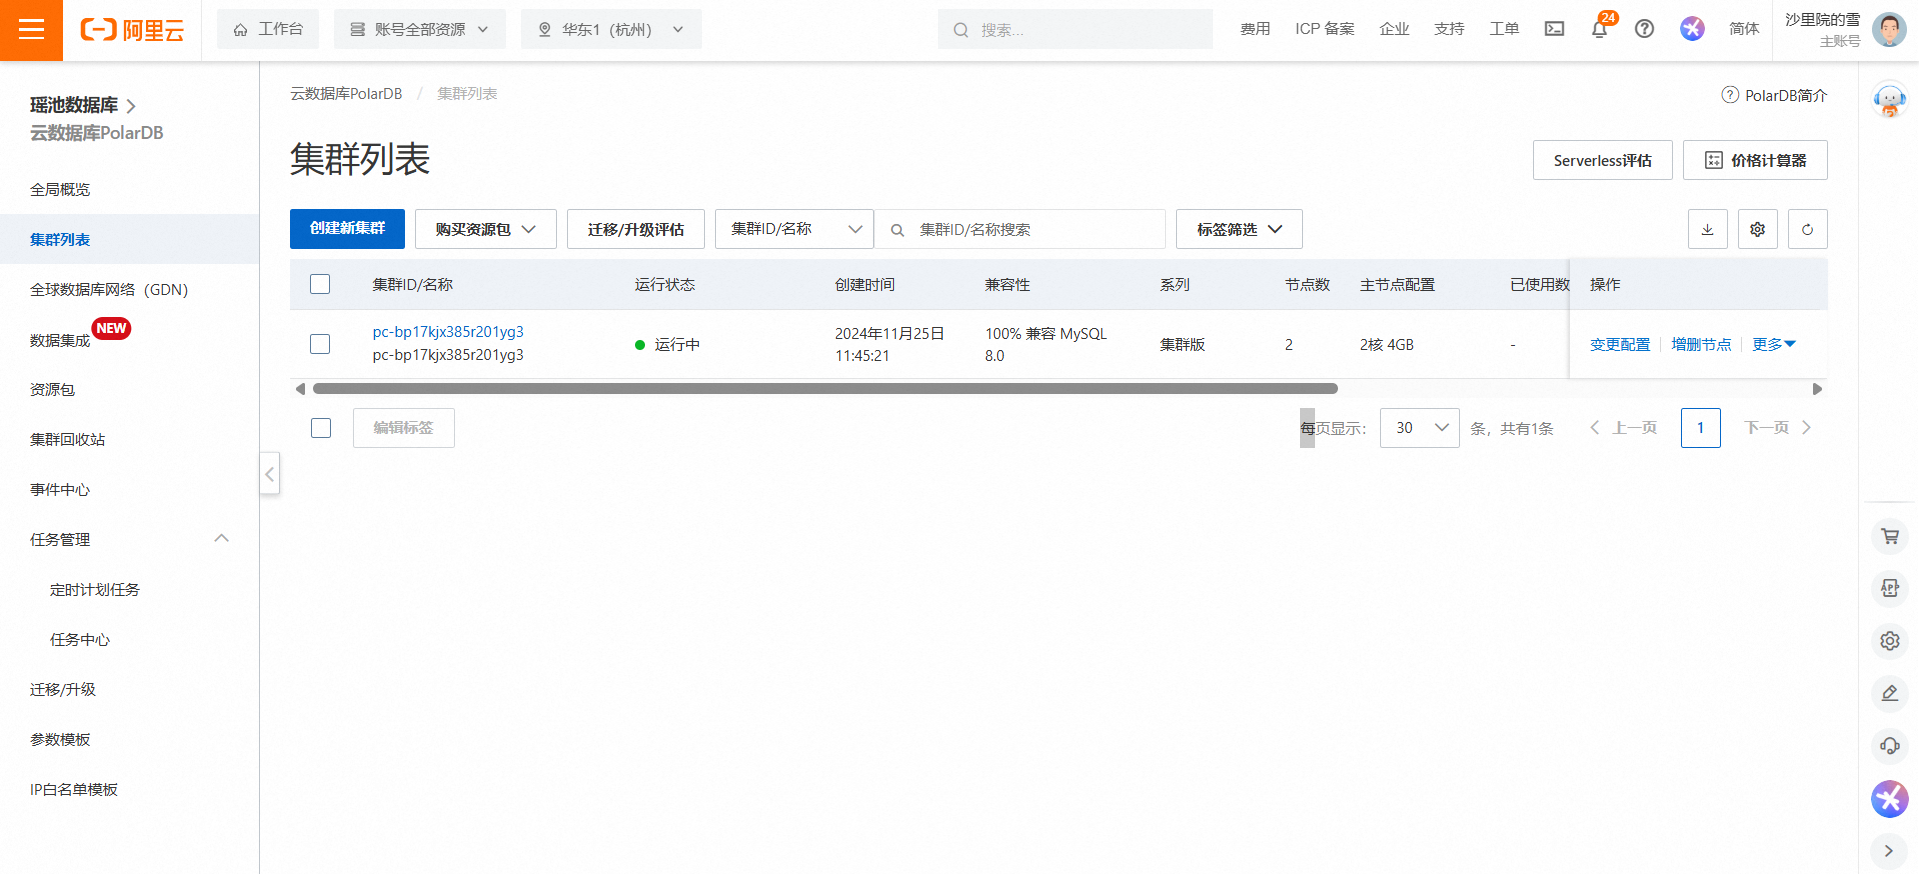Toggle the select-all header checkbox
The image size is (1919, 874).
coord(320,284)
